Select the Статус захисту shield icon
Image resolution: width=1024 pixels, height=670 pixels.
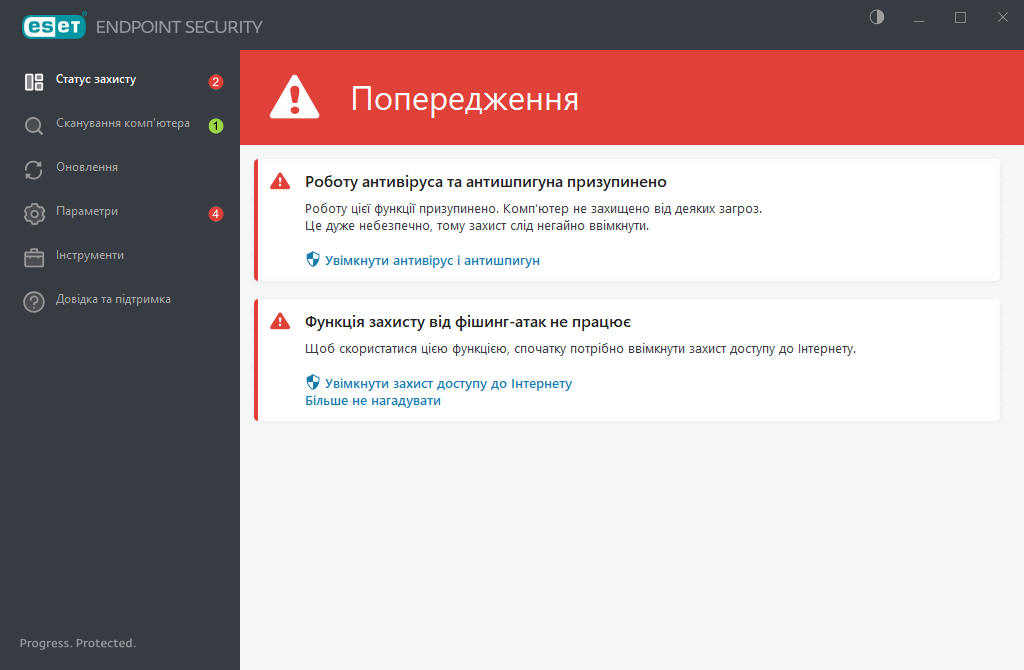tap(32, 81)
